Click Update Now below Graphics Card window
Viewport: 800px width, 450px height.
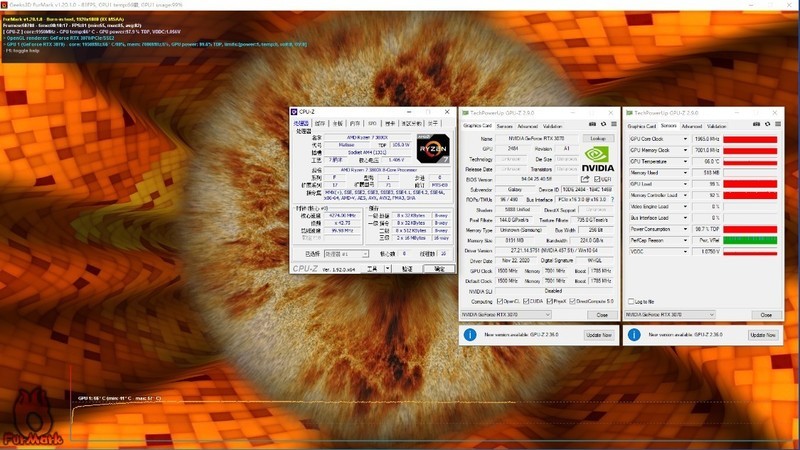[x=599, y=335]
